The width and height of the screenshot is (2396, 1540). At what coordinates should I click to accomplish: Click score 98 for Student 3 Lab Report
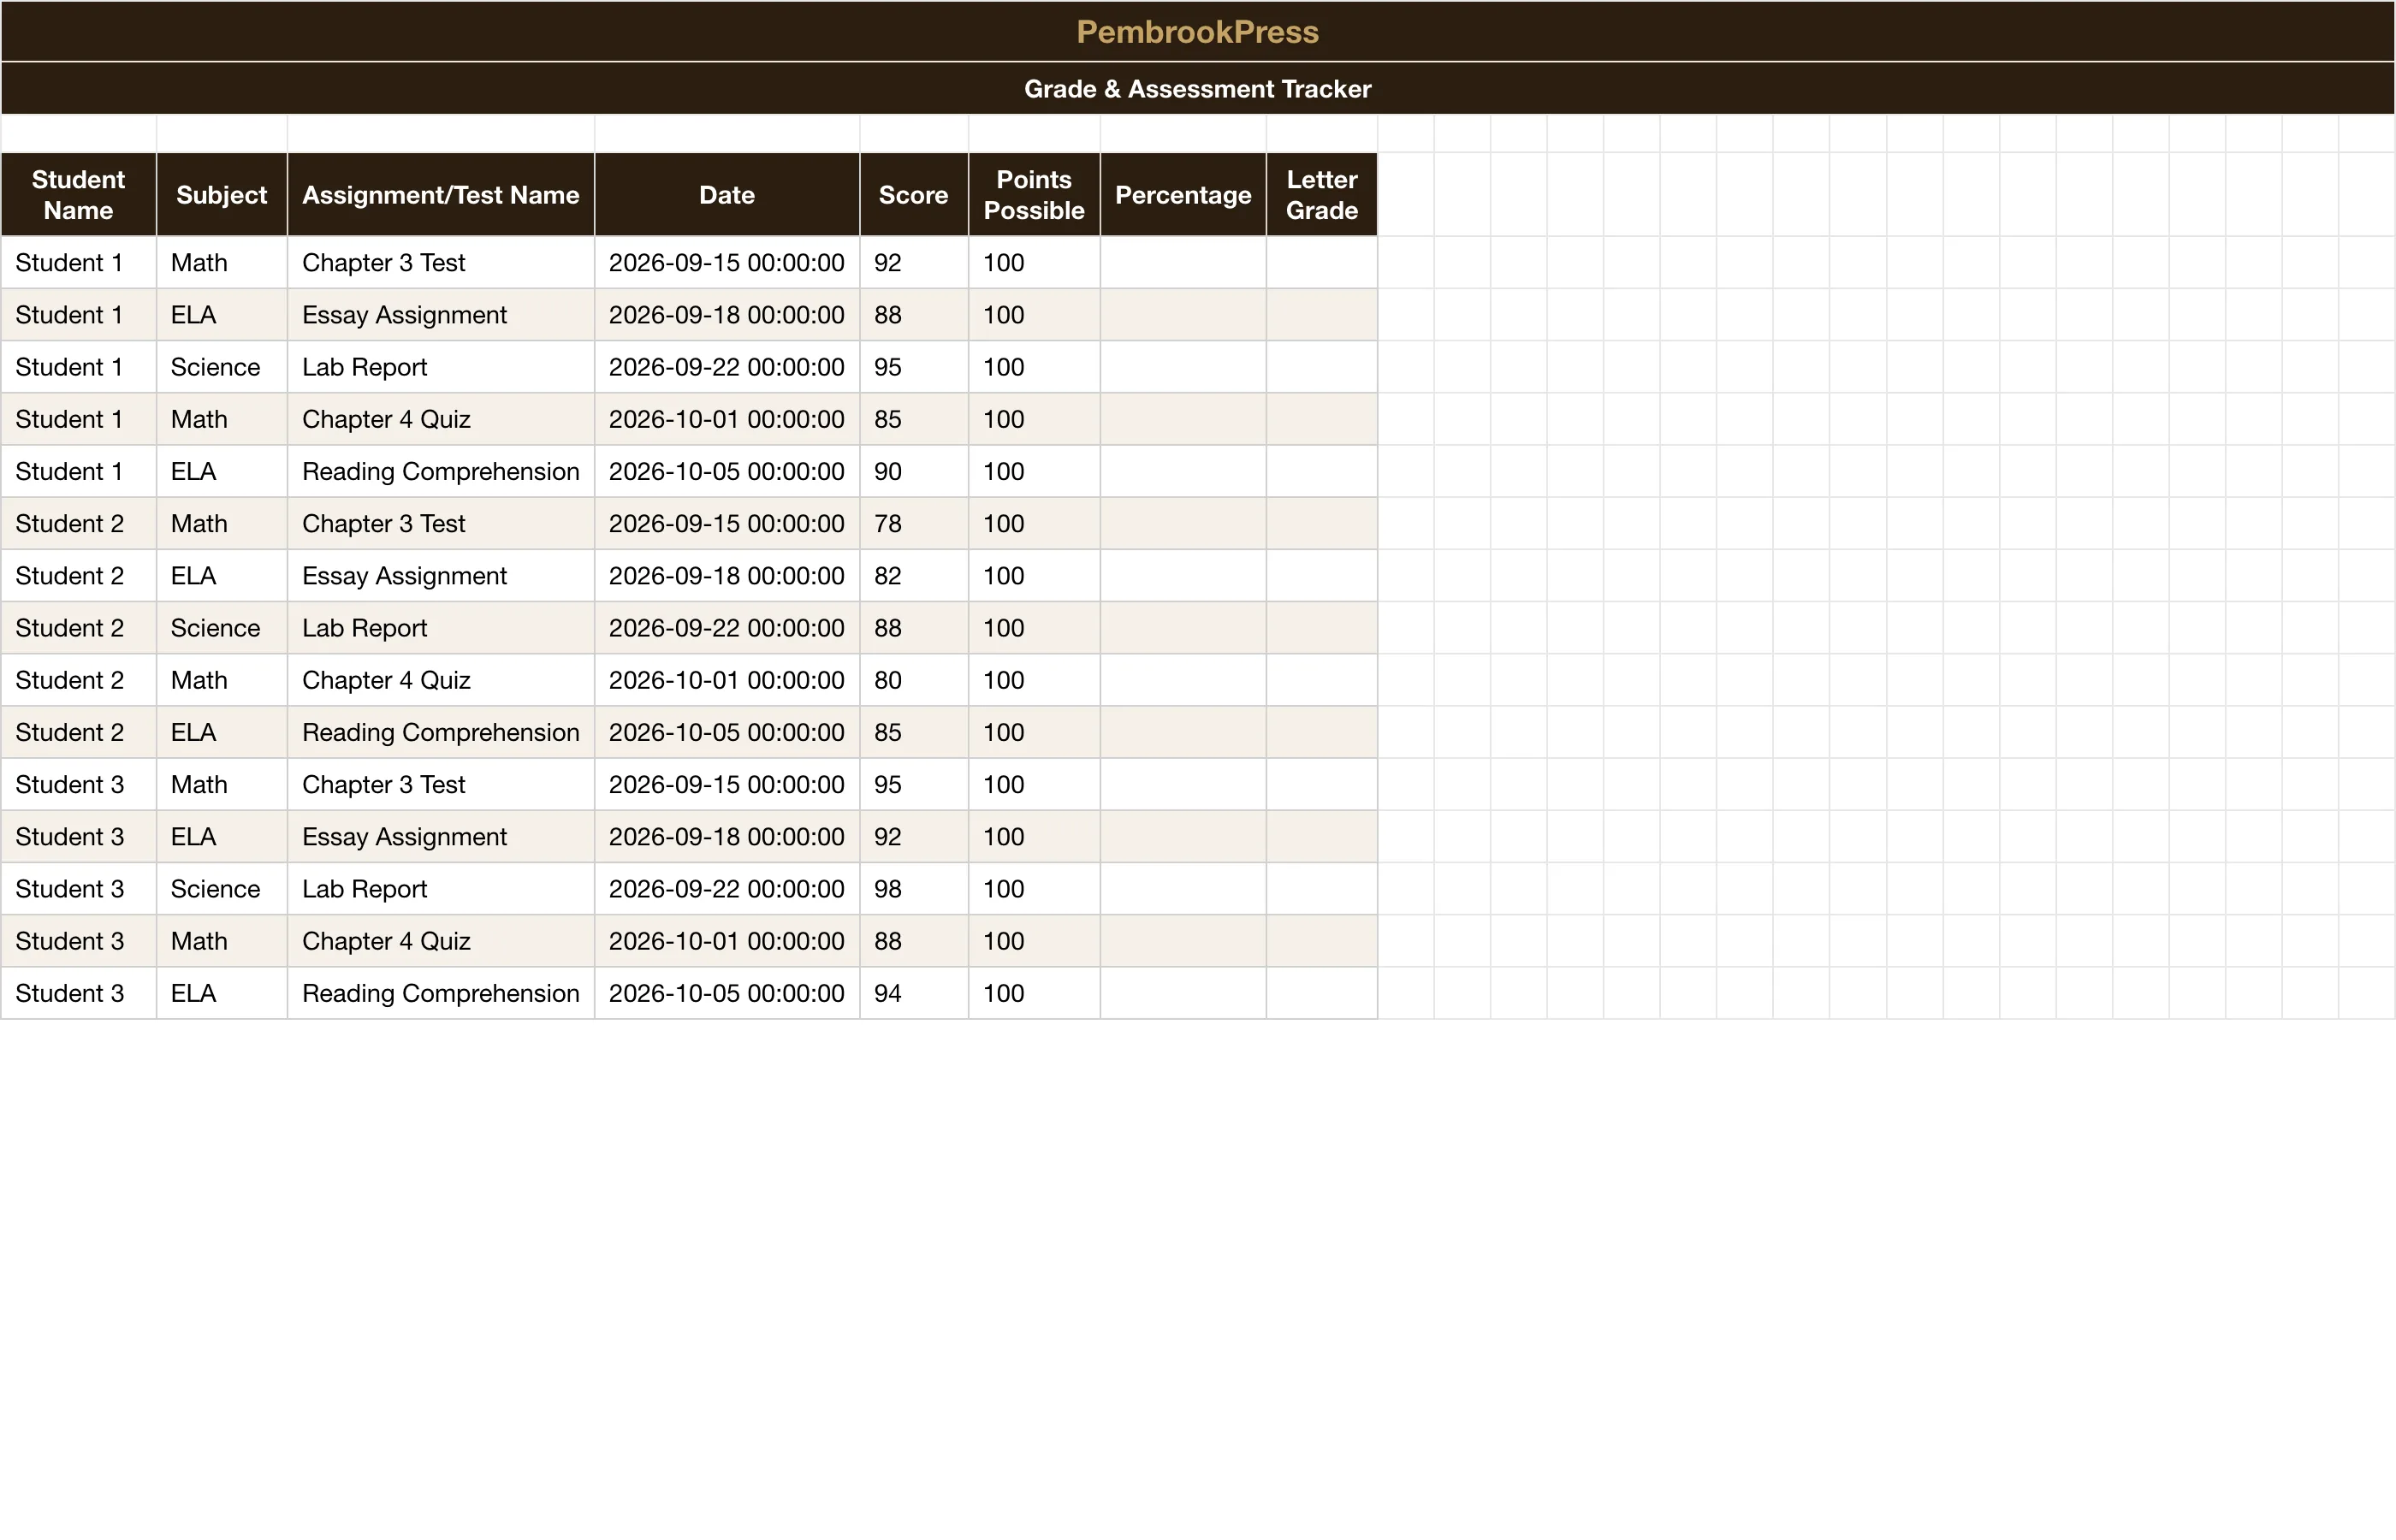point(914,889)
